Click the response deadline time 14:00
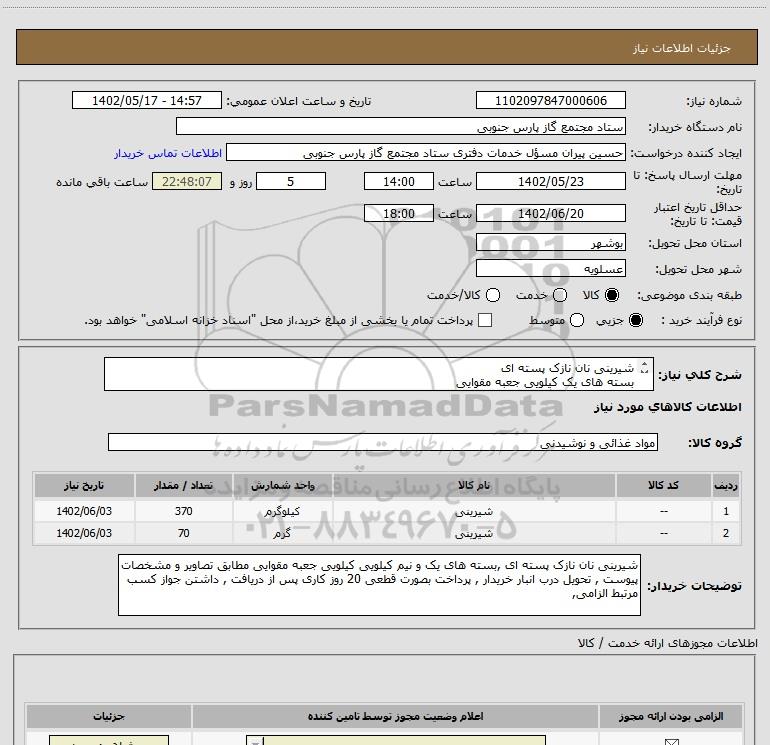770x745 pixels. 399,181
